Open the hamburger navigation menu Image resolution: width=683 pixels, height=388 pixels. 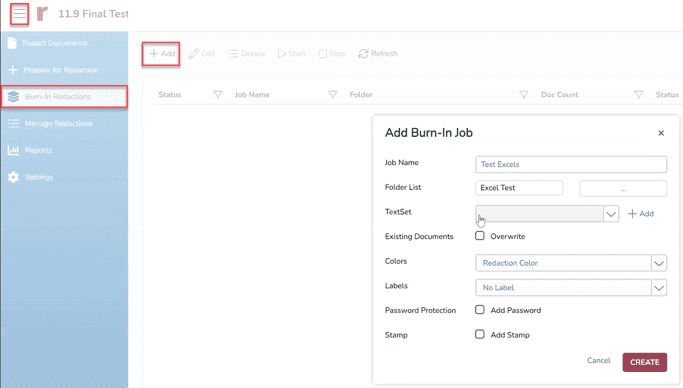[x=19, y=14]
